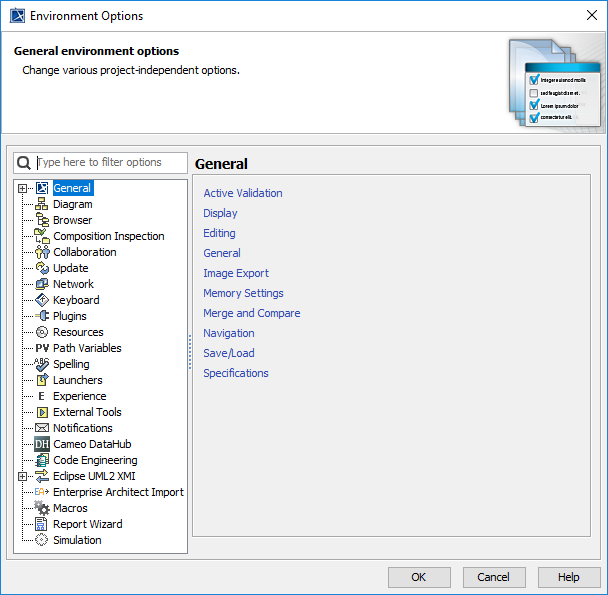Close the Environment Options dialog
Screen dimensions: 608x595
point(592,16)
